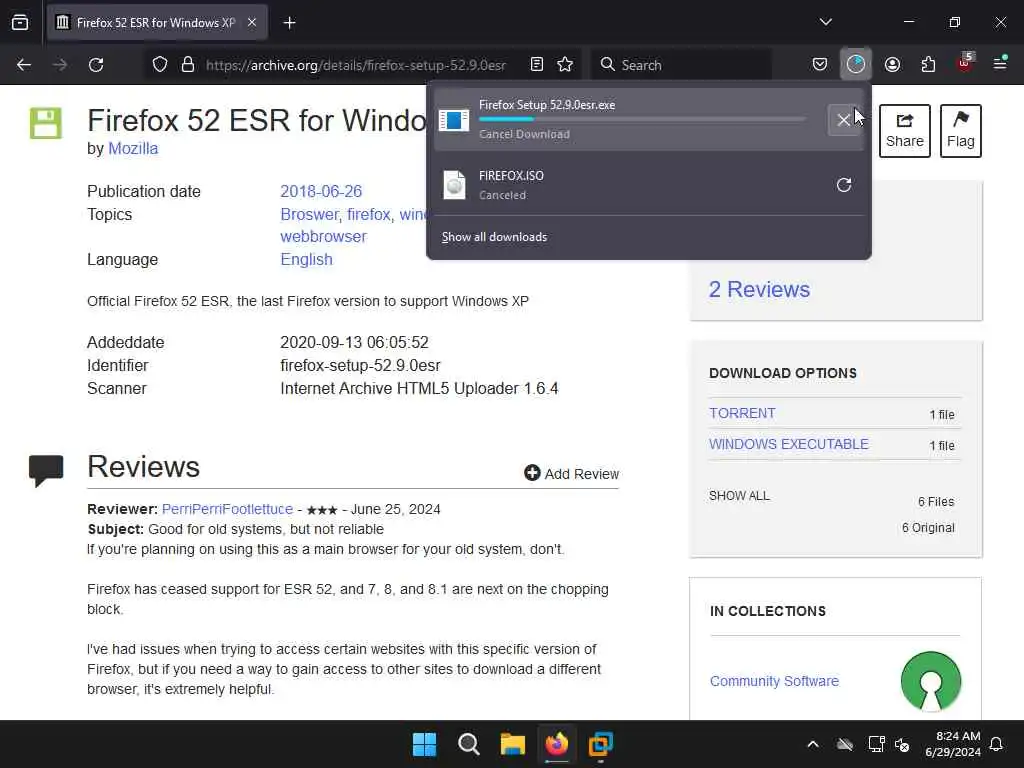Bookmark this page with the star icon
Screen dimensions: 1024x768
(565, 65)
